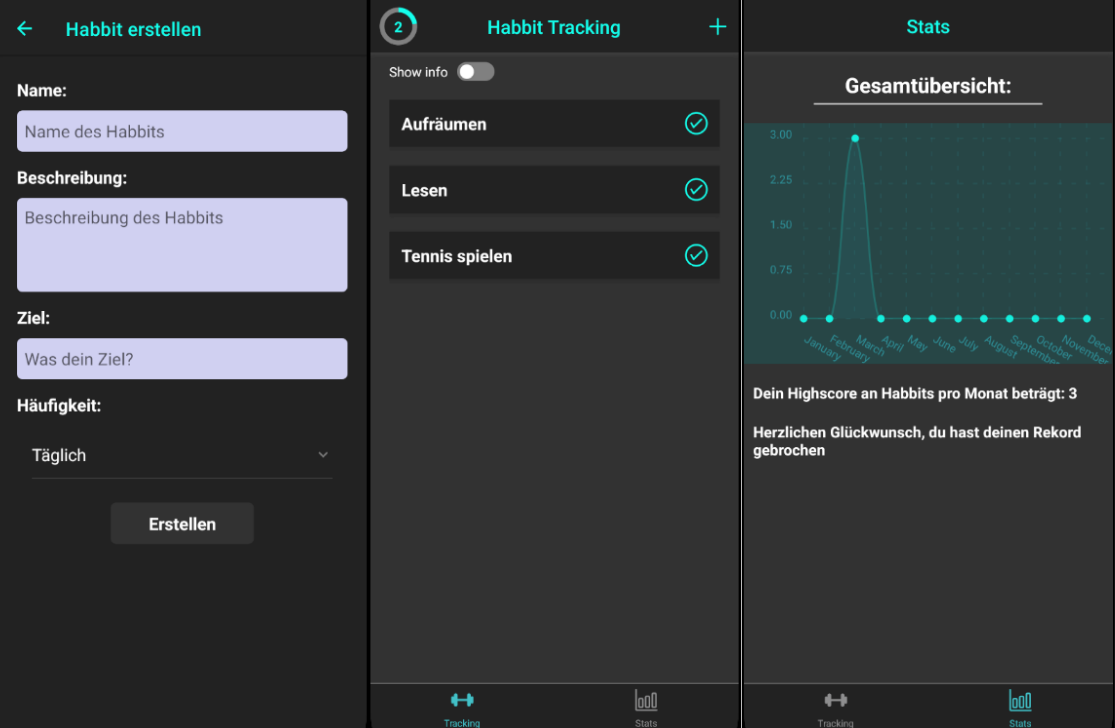Open the Lesen habit row
This screenshot has height=728, width=1115.
point(554,190)
